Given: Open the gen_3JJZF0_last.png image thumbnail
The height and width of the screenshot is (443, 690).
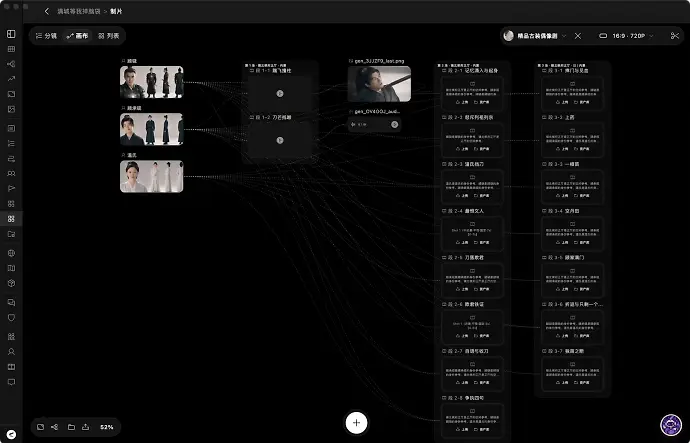Looking at the screenshot, I should click(x=379, y=84).
